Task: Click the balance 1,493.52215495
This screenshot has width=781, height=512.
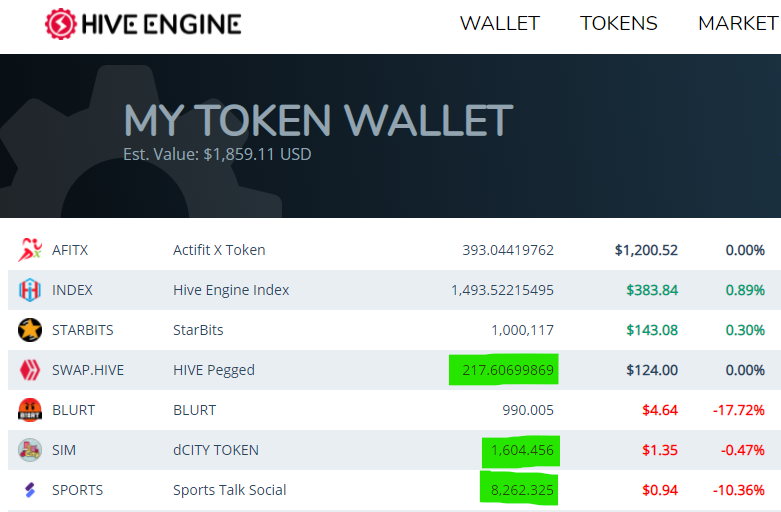Action: pyautogui.click(x=502, y=290)
